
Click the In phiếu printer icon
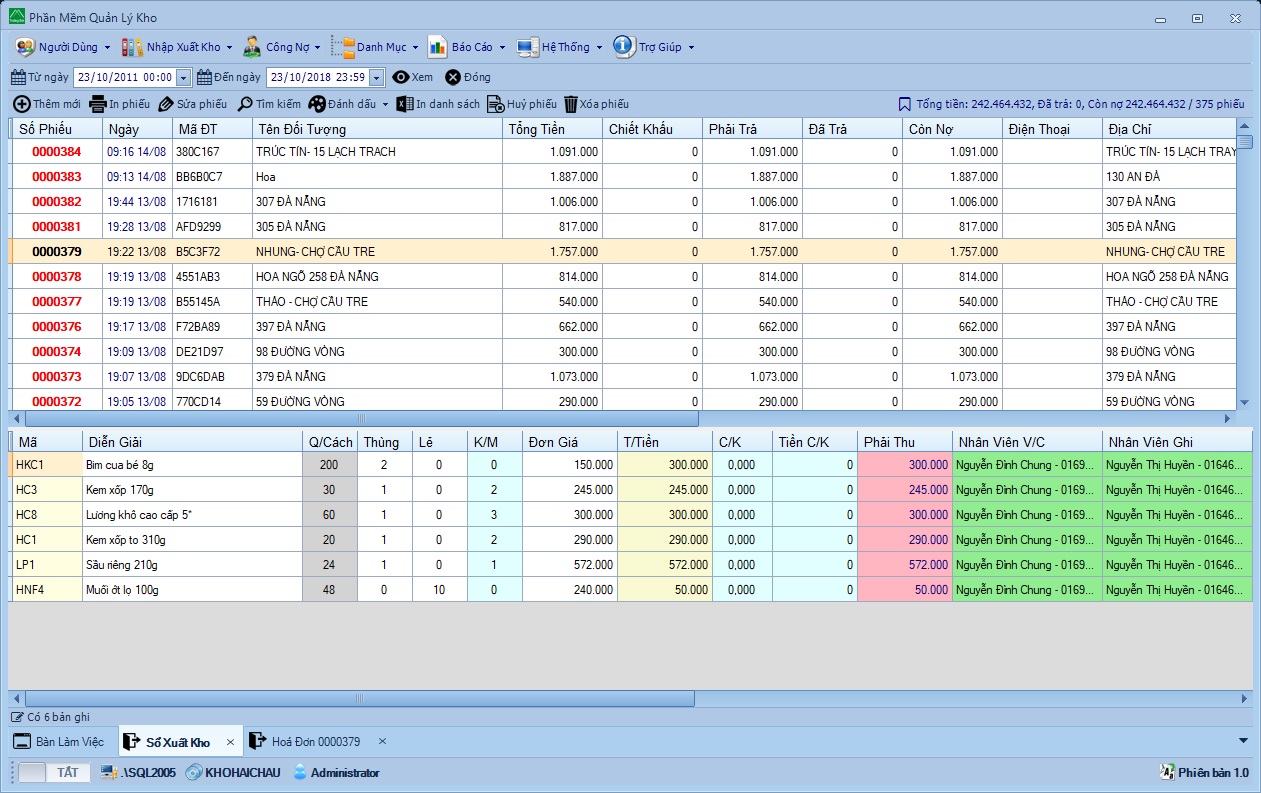(98, 104)
